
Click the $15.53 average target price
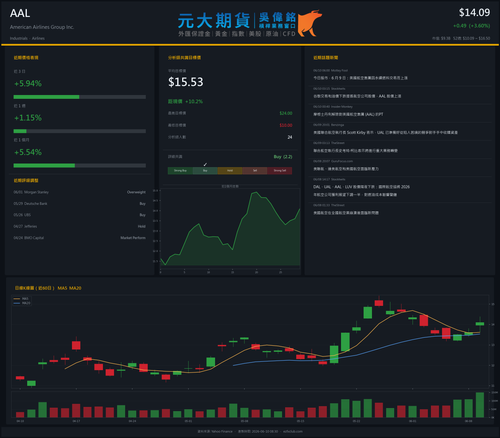[186, 82]
